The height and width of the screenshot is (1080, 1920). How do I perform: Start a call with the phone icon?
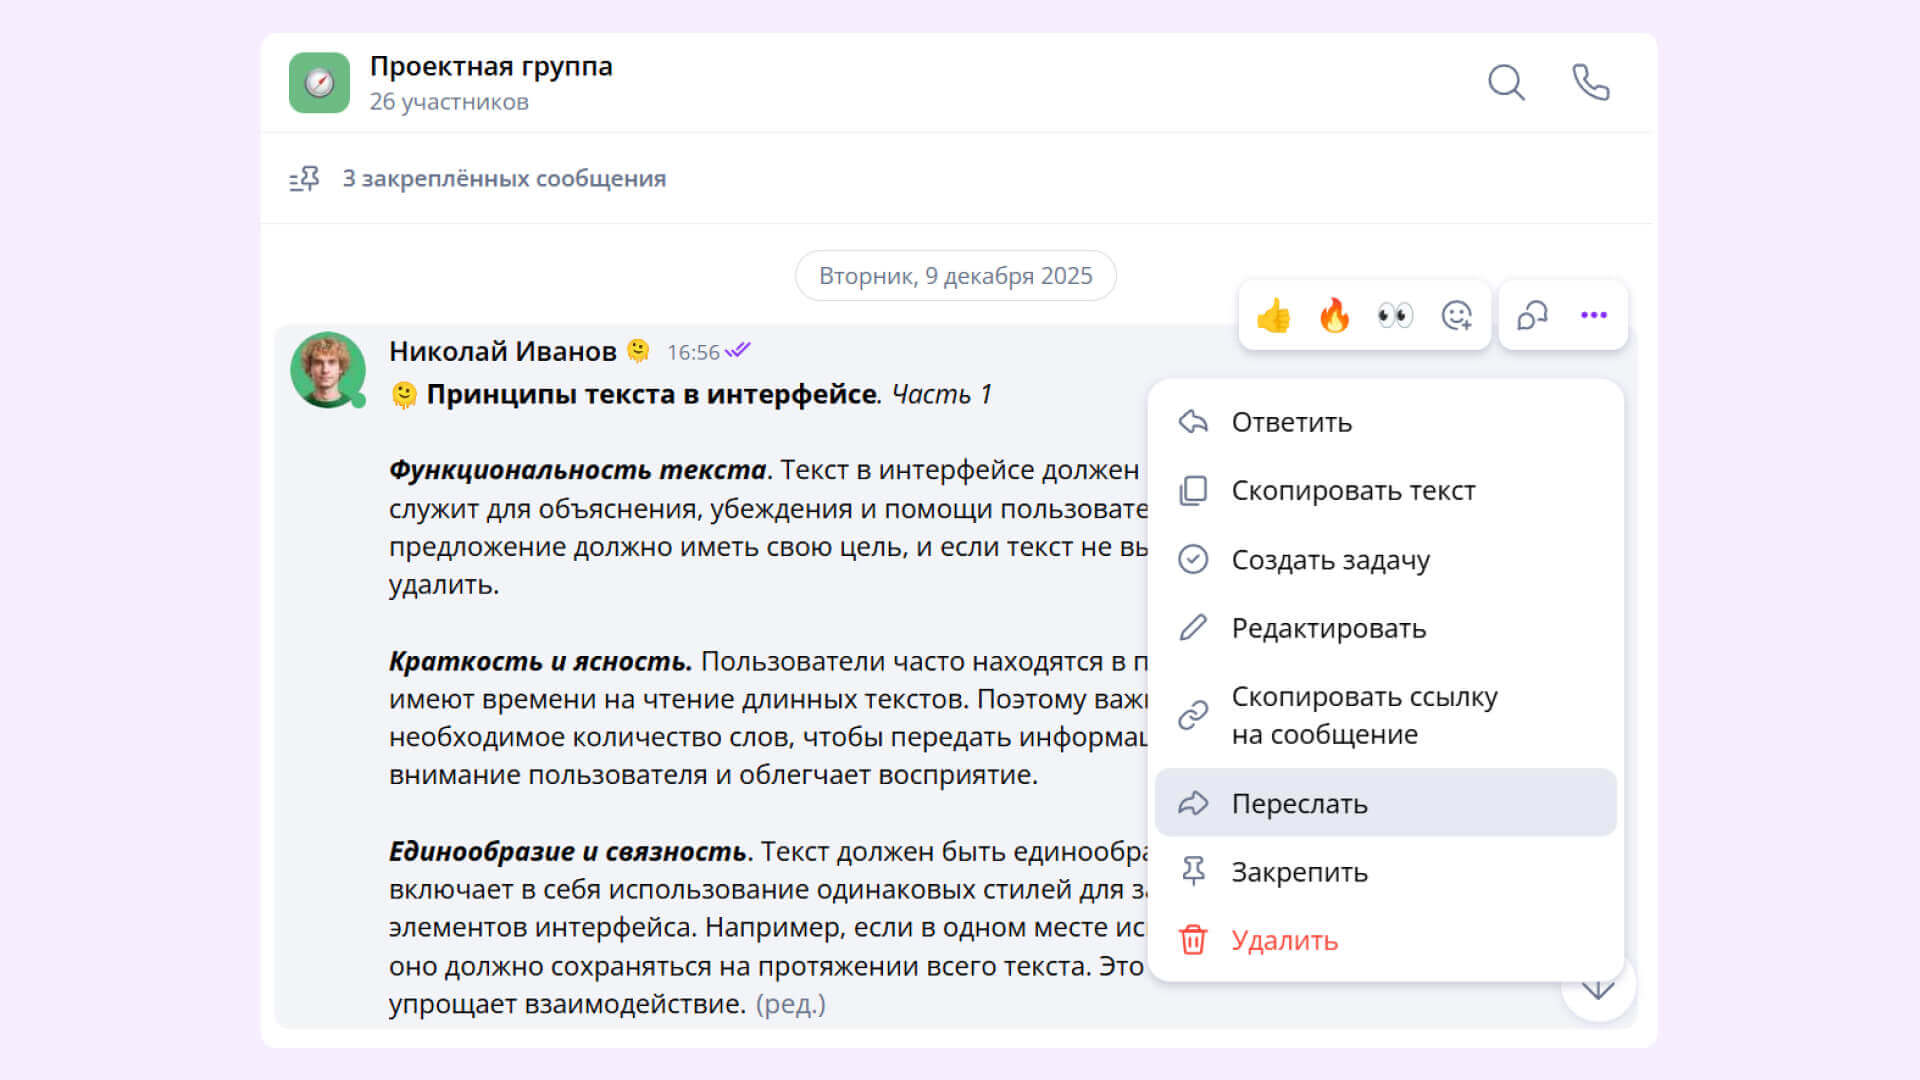coord(1590,83)
